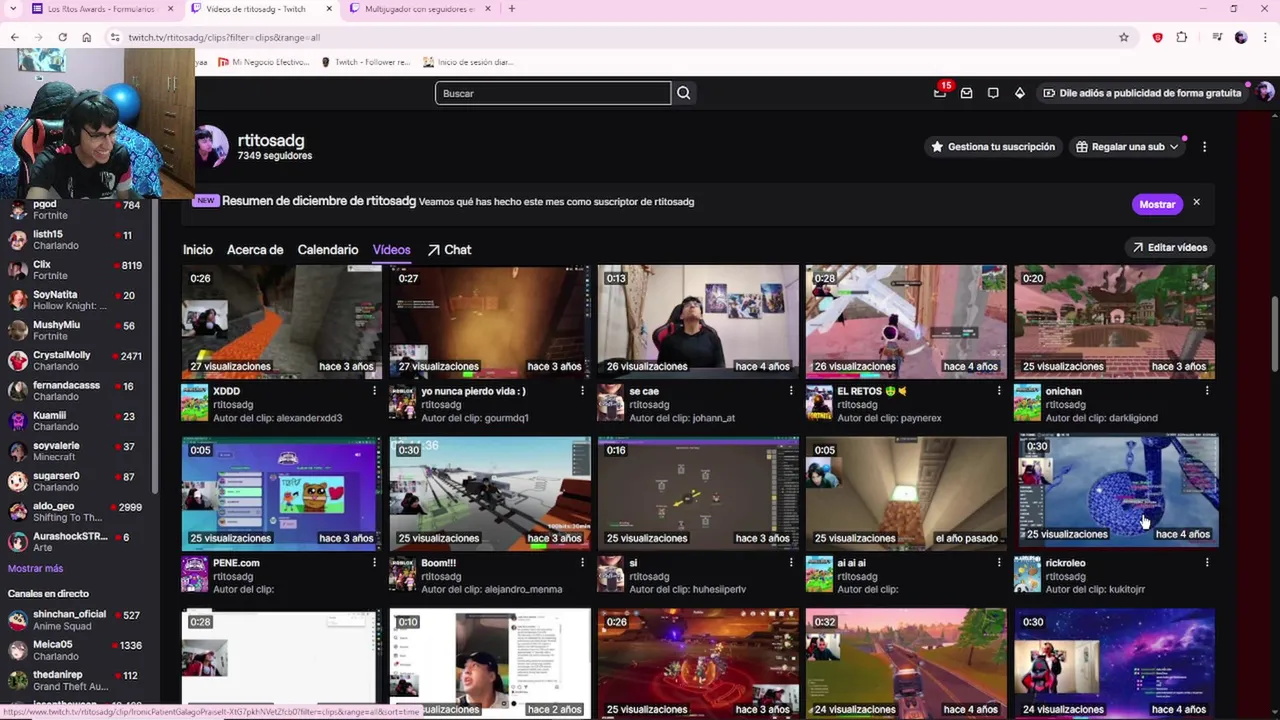Open options menu for 'yo nunca pierdo vida' clip

[582, 391]
